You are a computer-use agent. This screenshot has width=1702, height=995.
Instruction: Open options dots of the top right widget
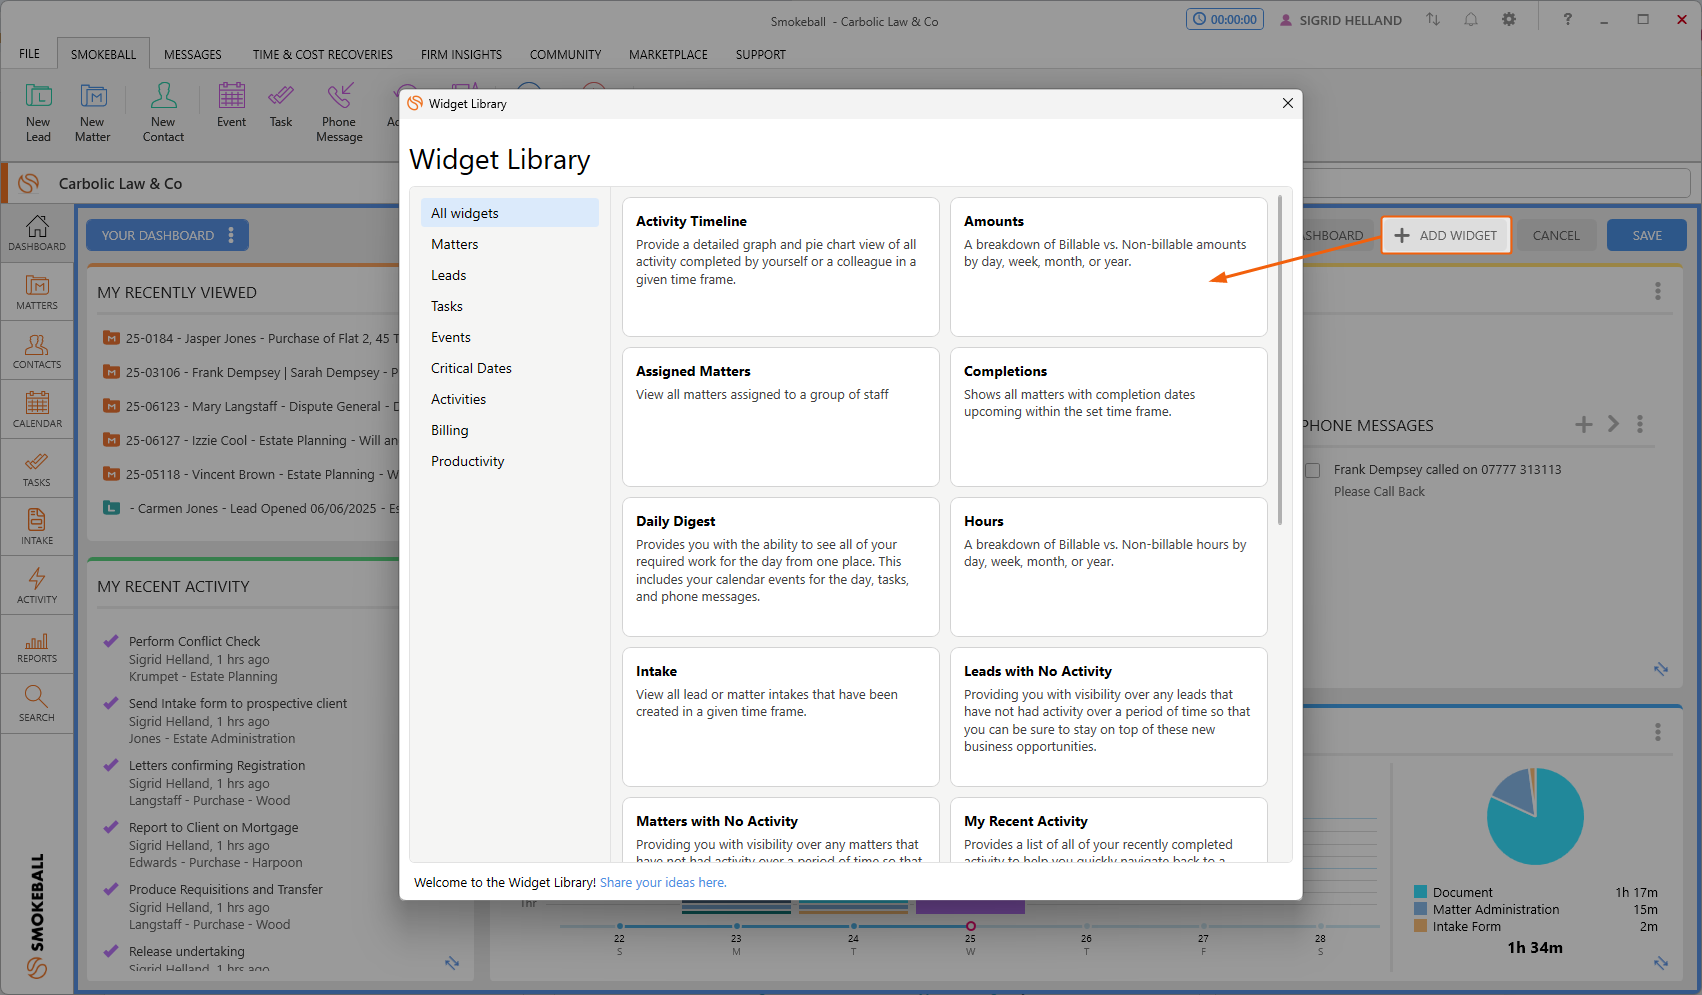pyautogui.click(x=1658, y=291)
